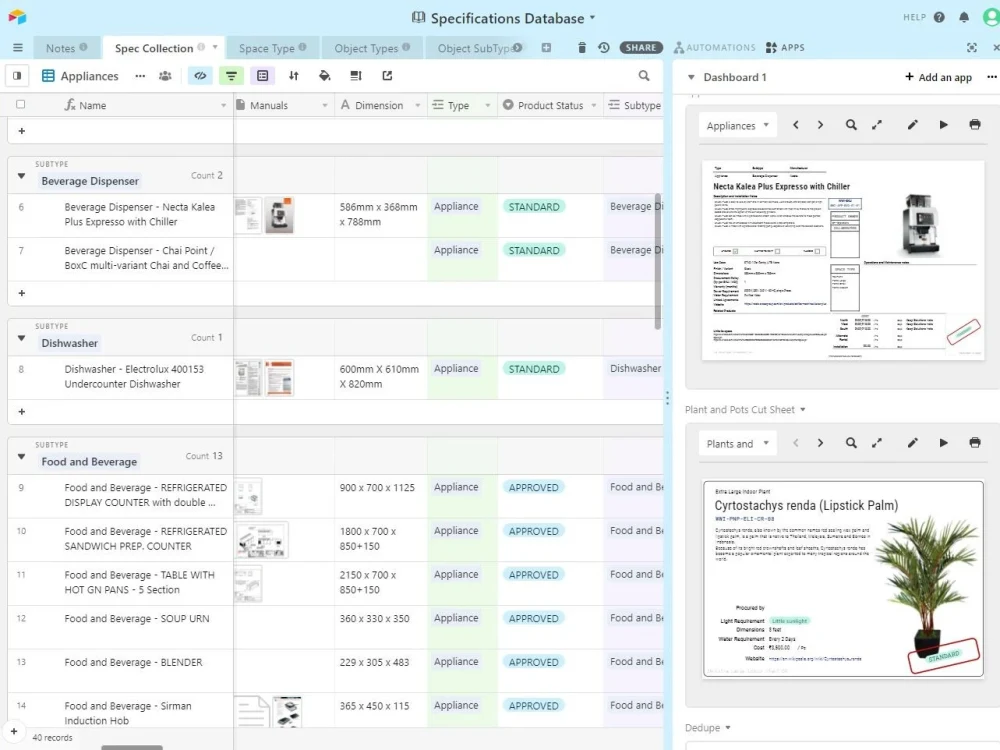The height and width of the screenshot is (750, 1000).
Task: Open the Appliances view name
Action: point(80,76)
